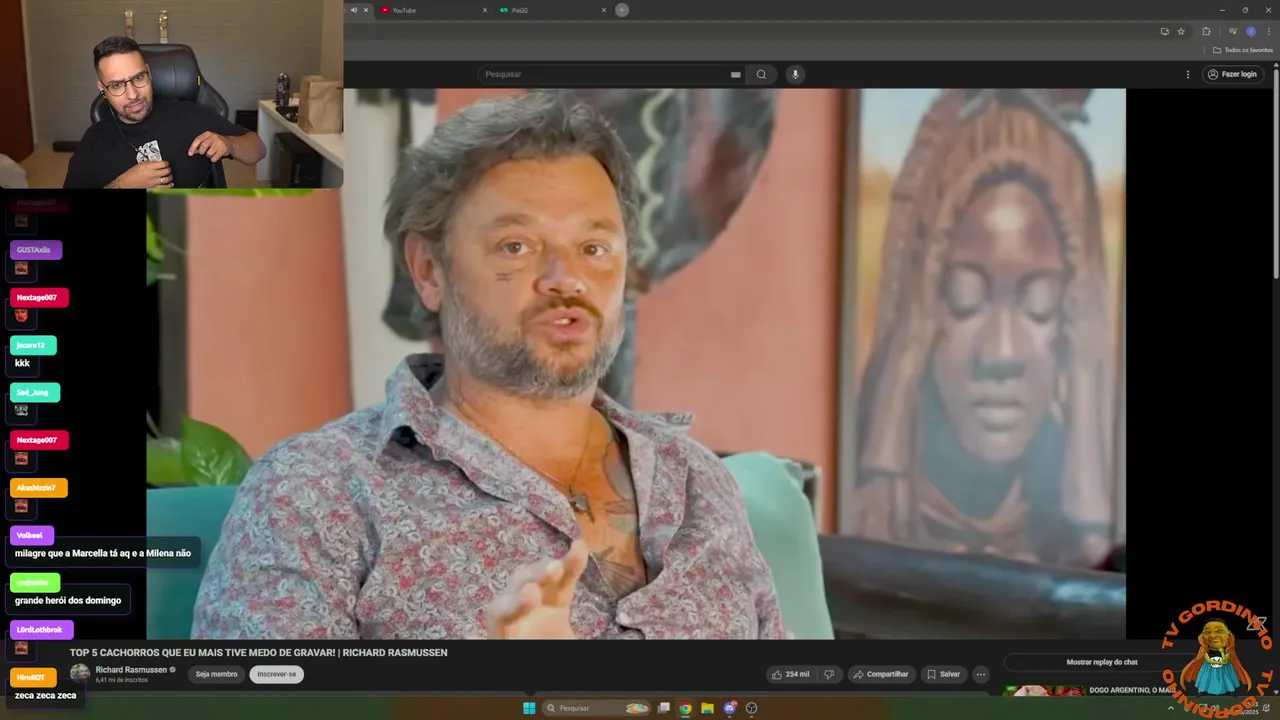Bookmark this page with star icon
Viewport: 1280px width, 720px height.
click(x=1181, y=31)
